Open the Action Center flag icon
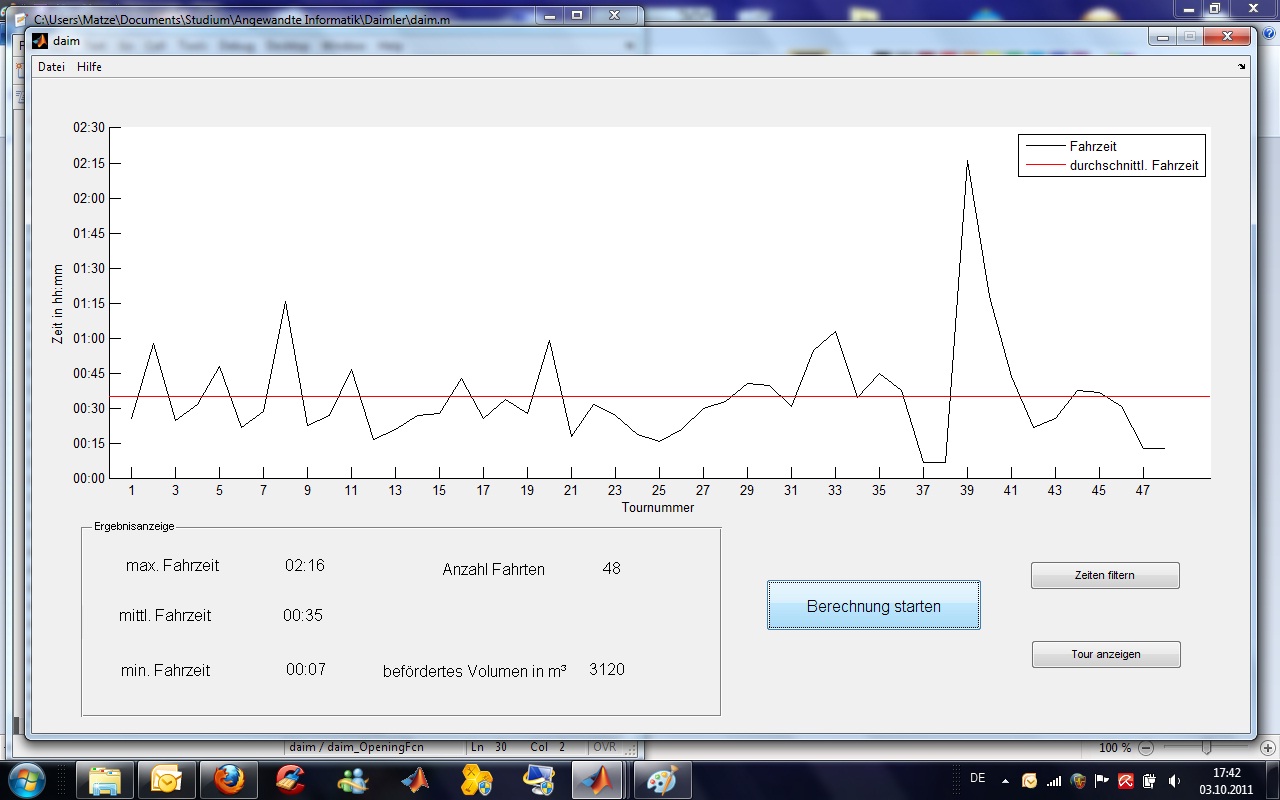Image resolution: width=1280 pixels, height=800 pixels. 1102,781
